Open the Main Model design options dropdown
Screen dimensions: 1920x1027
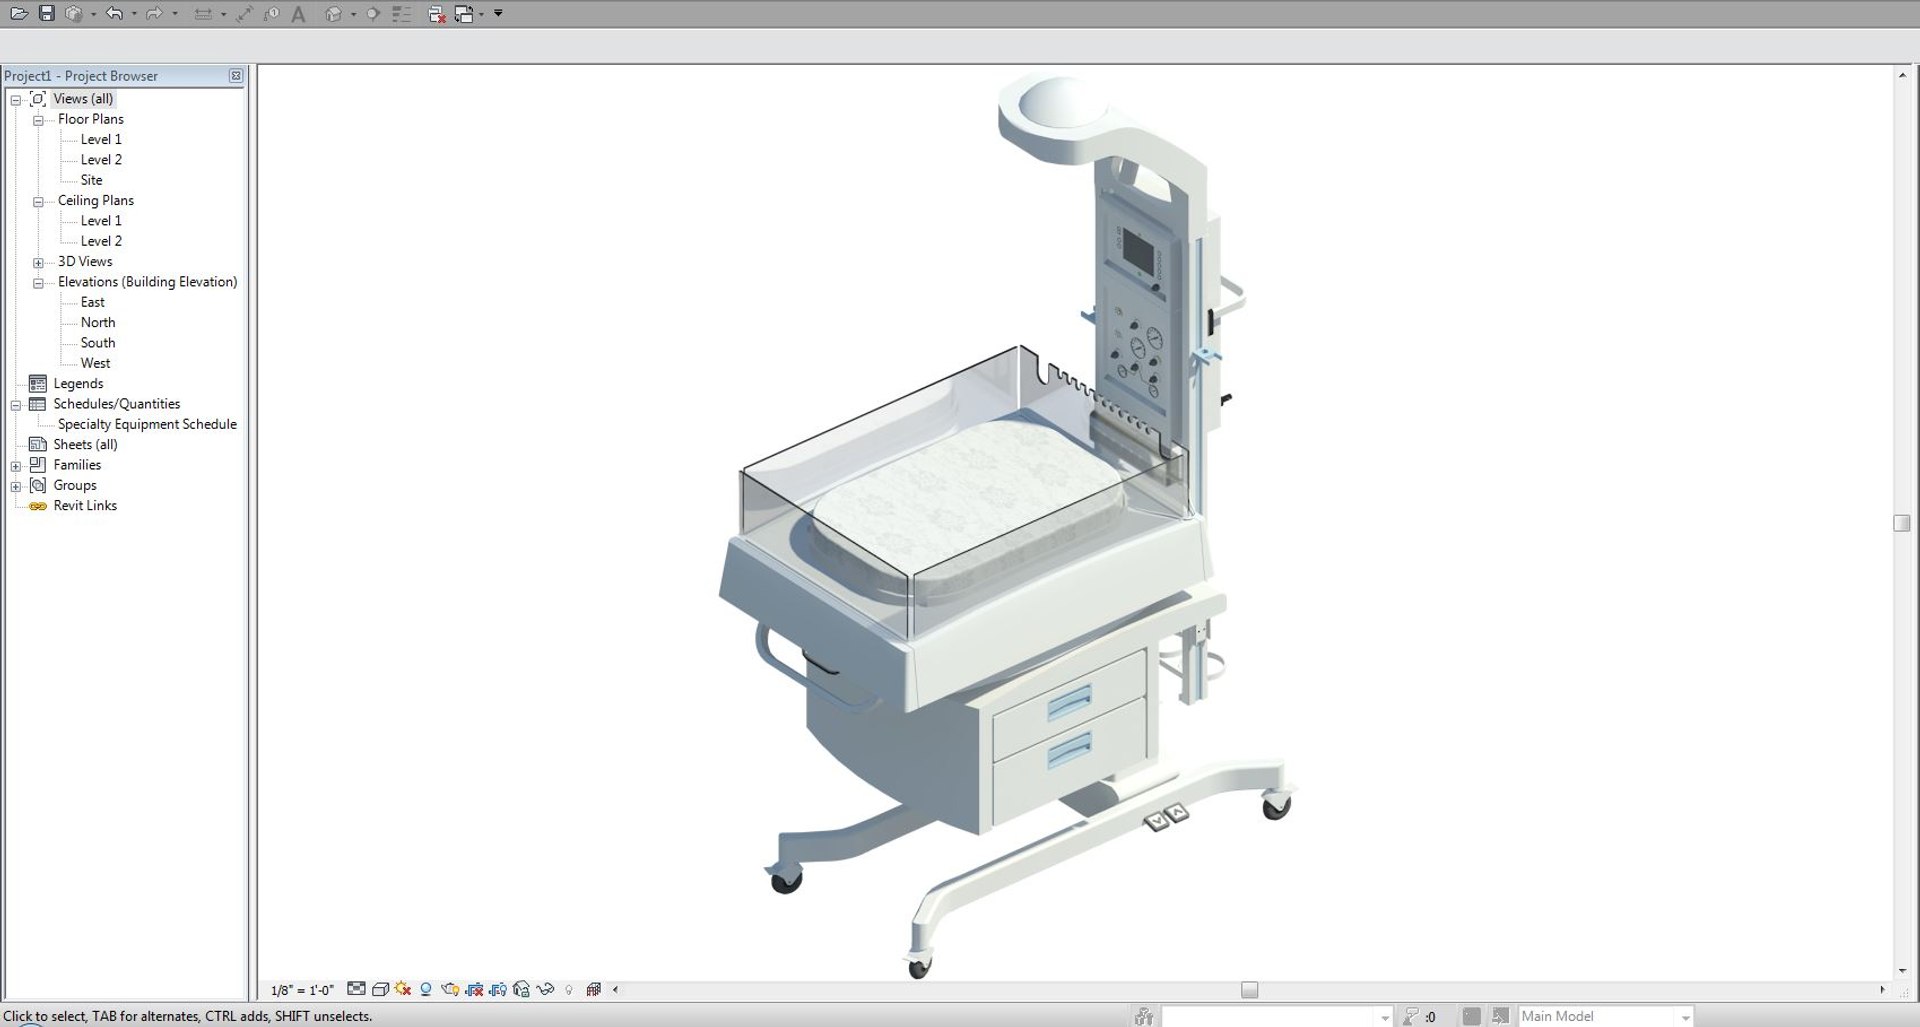coord(1685,1017)
